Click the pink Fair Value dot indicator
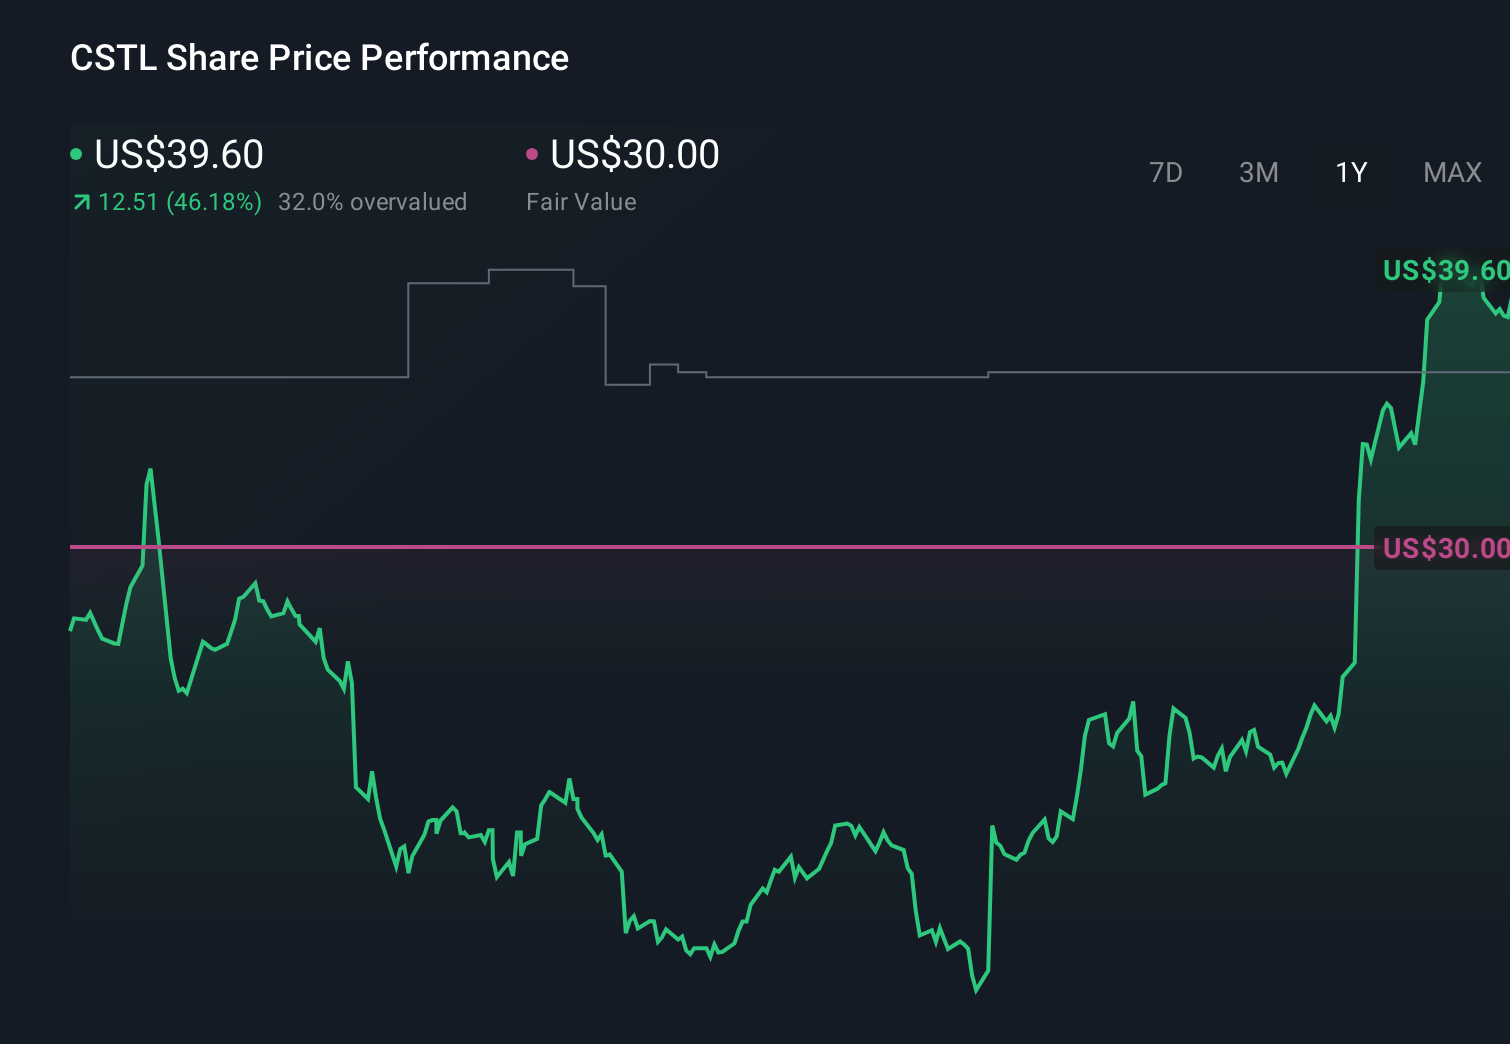Screen dimensions: 1510x1044 [x=533, y=153]
